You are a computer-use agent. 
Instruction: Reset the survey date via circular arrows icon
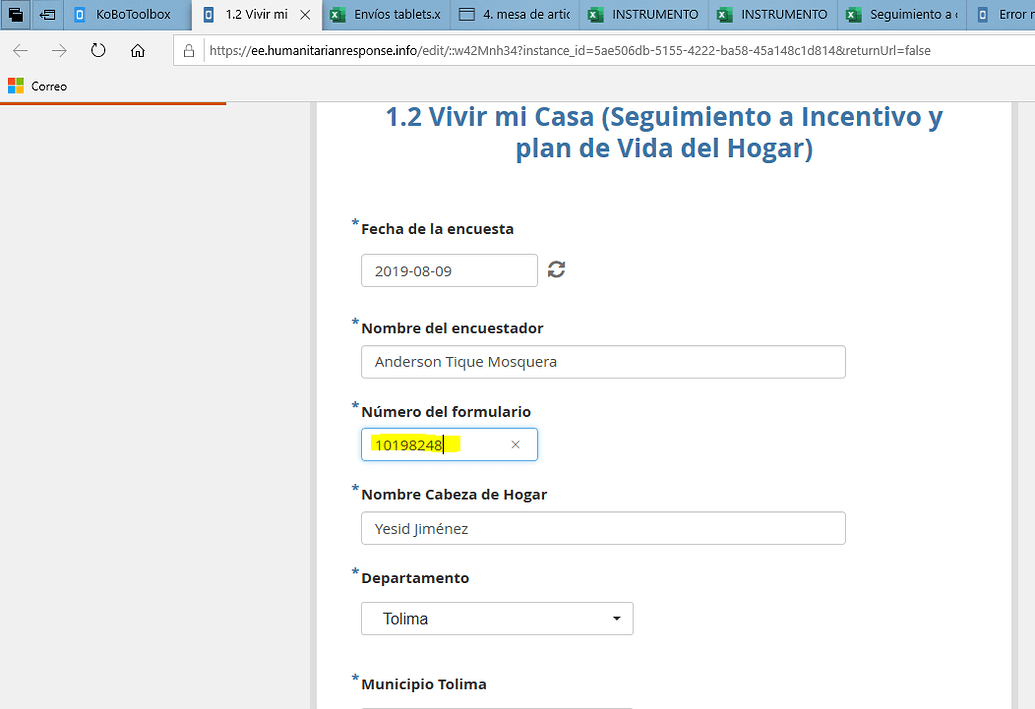[556, 269]
